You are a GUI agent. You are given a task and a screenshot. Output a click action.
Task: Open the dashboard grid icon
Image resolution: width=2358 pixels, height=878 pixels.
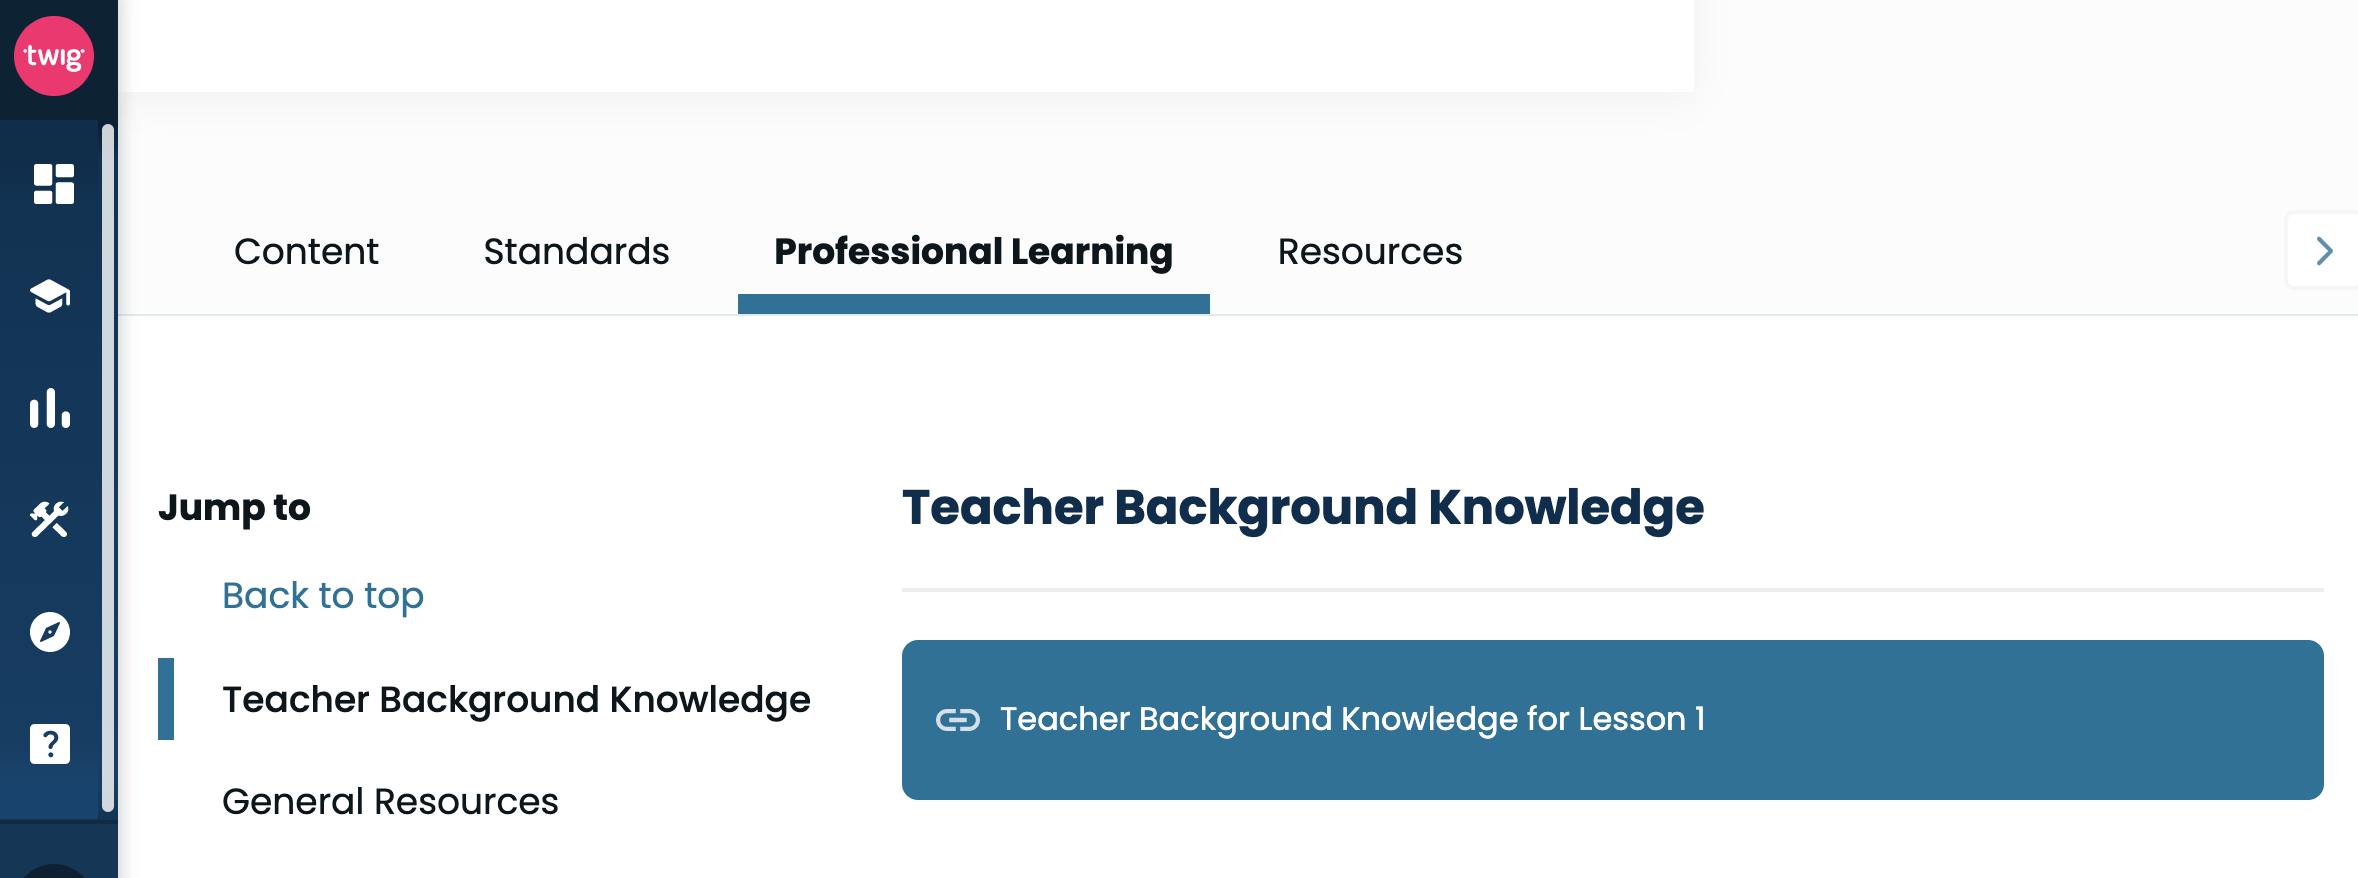[53, 184]
